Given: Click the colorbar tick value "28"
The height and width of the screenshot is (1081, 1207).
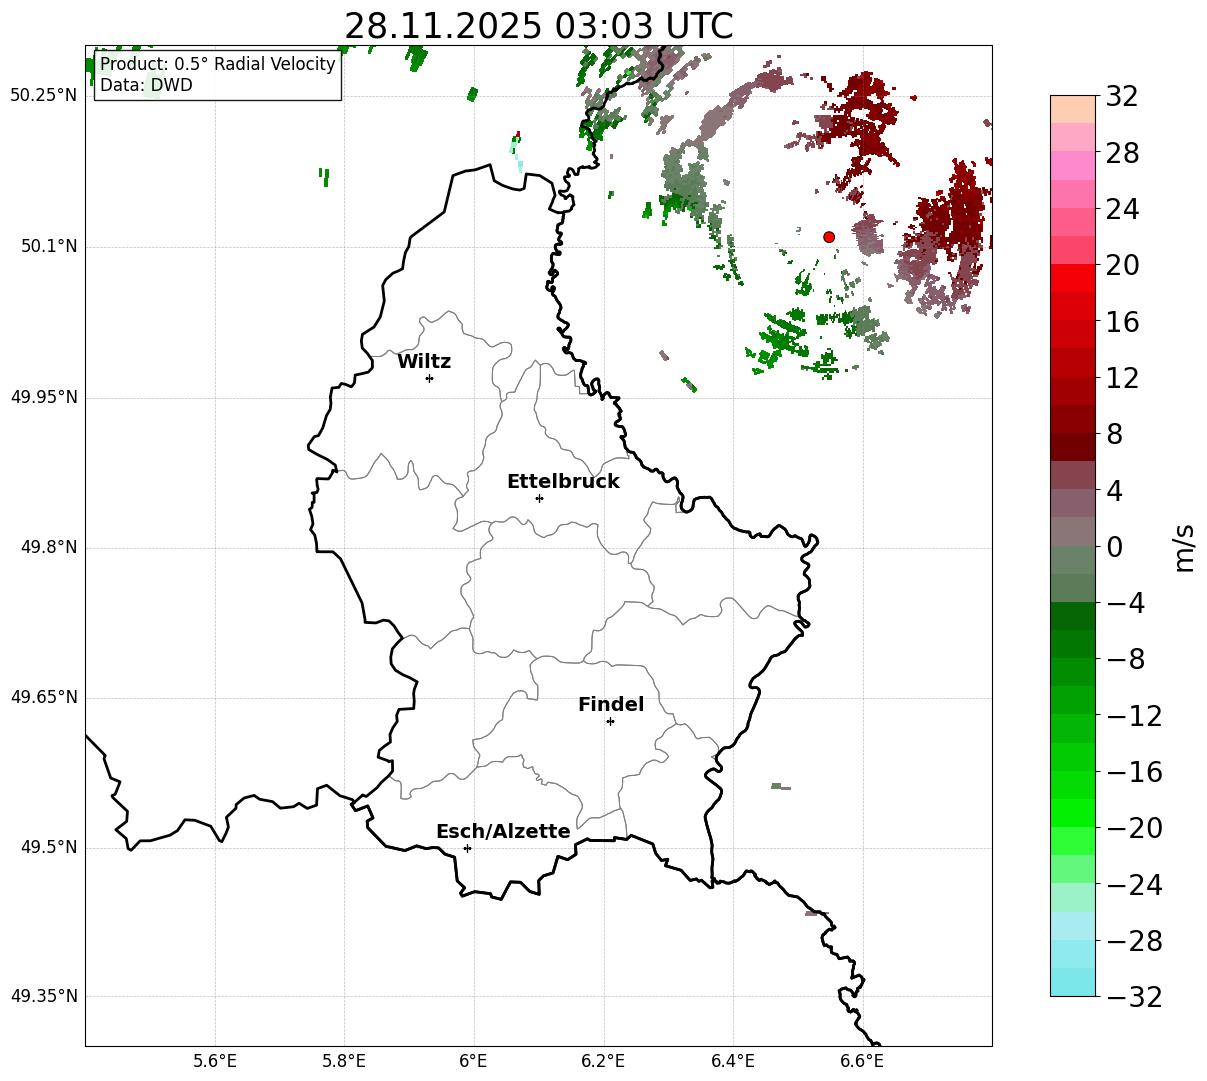Looking at the screenshot, I should click(x=1121, y=154).
